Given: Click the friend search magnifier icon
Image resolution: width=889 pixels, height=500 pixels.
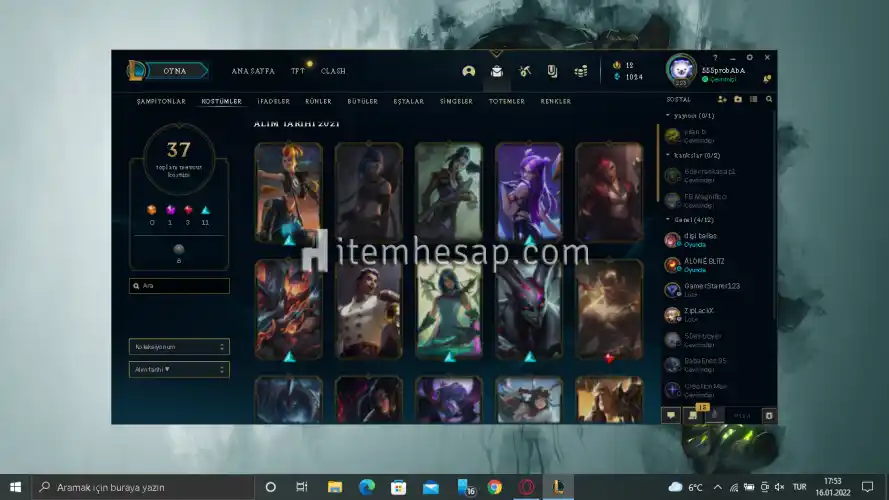Looking at the screenshot, I should point(768,100).
